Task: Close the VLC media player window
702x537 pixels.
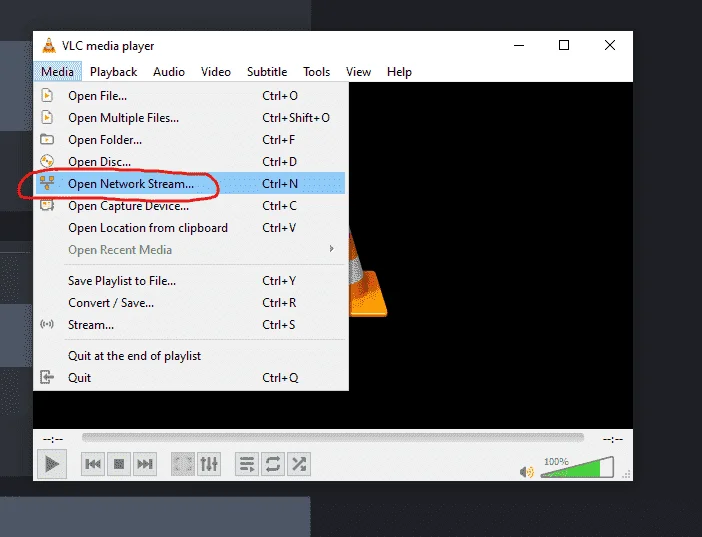Action: coord(610,45)
